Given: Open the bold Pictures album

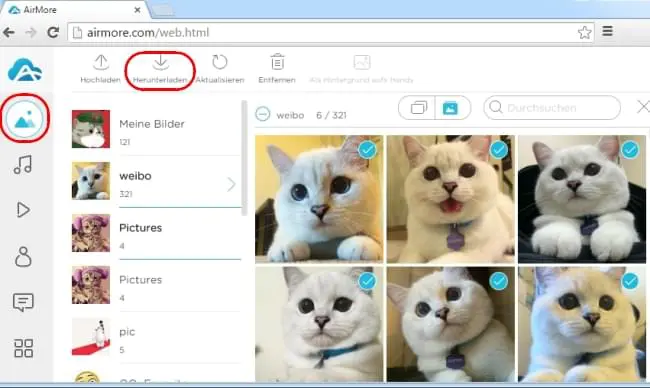Looking at the screenshot, I should [x=156, y=233].
